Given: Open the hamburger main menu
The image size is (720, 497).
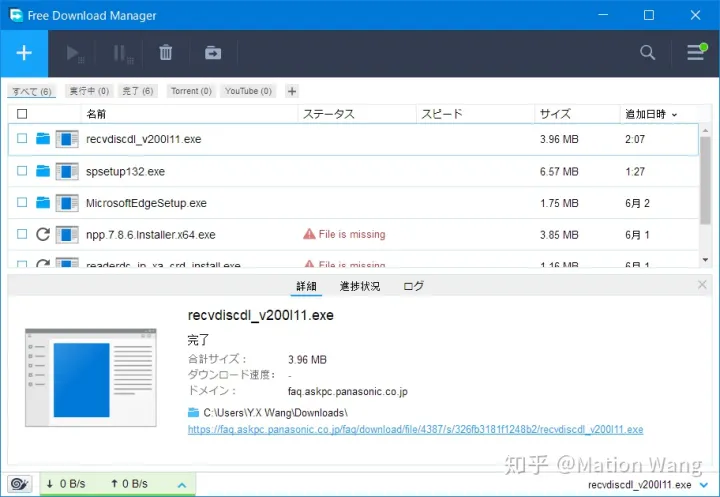Looking at the screenshot, I should tap(696, 52).
